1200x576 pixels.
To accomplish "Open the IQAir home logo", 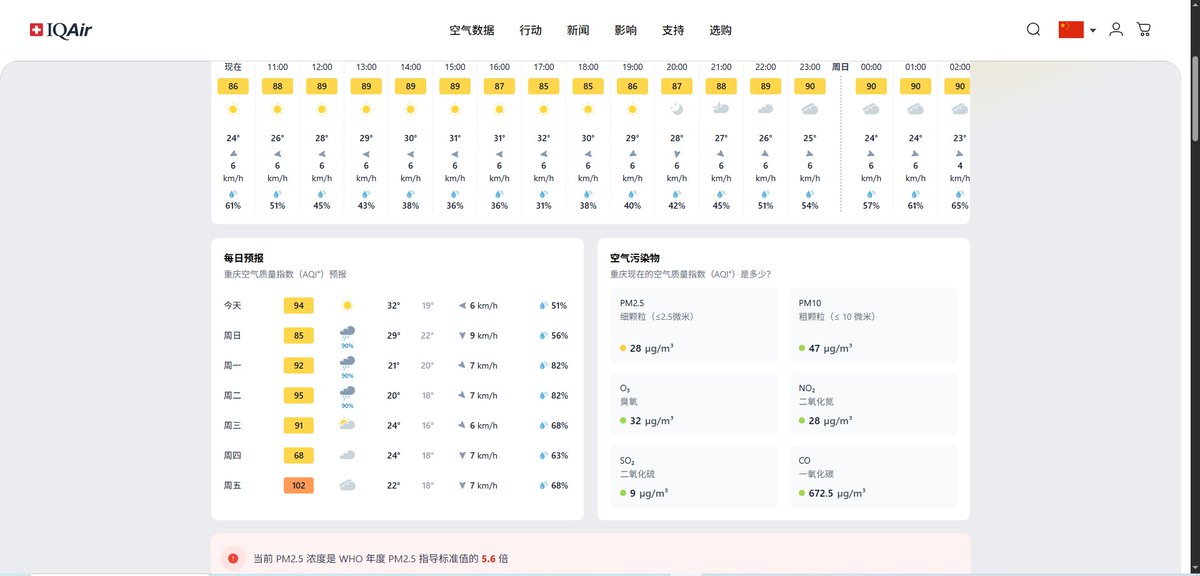I will coord(61,30).
